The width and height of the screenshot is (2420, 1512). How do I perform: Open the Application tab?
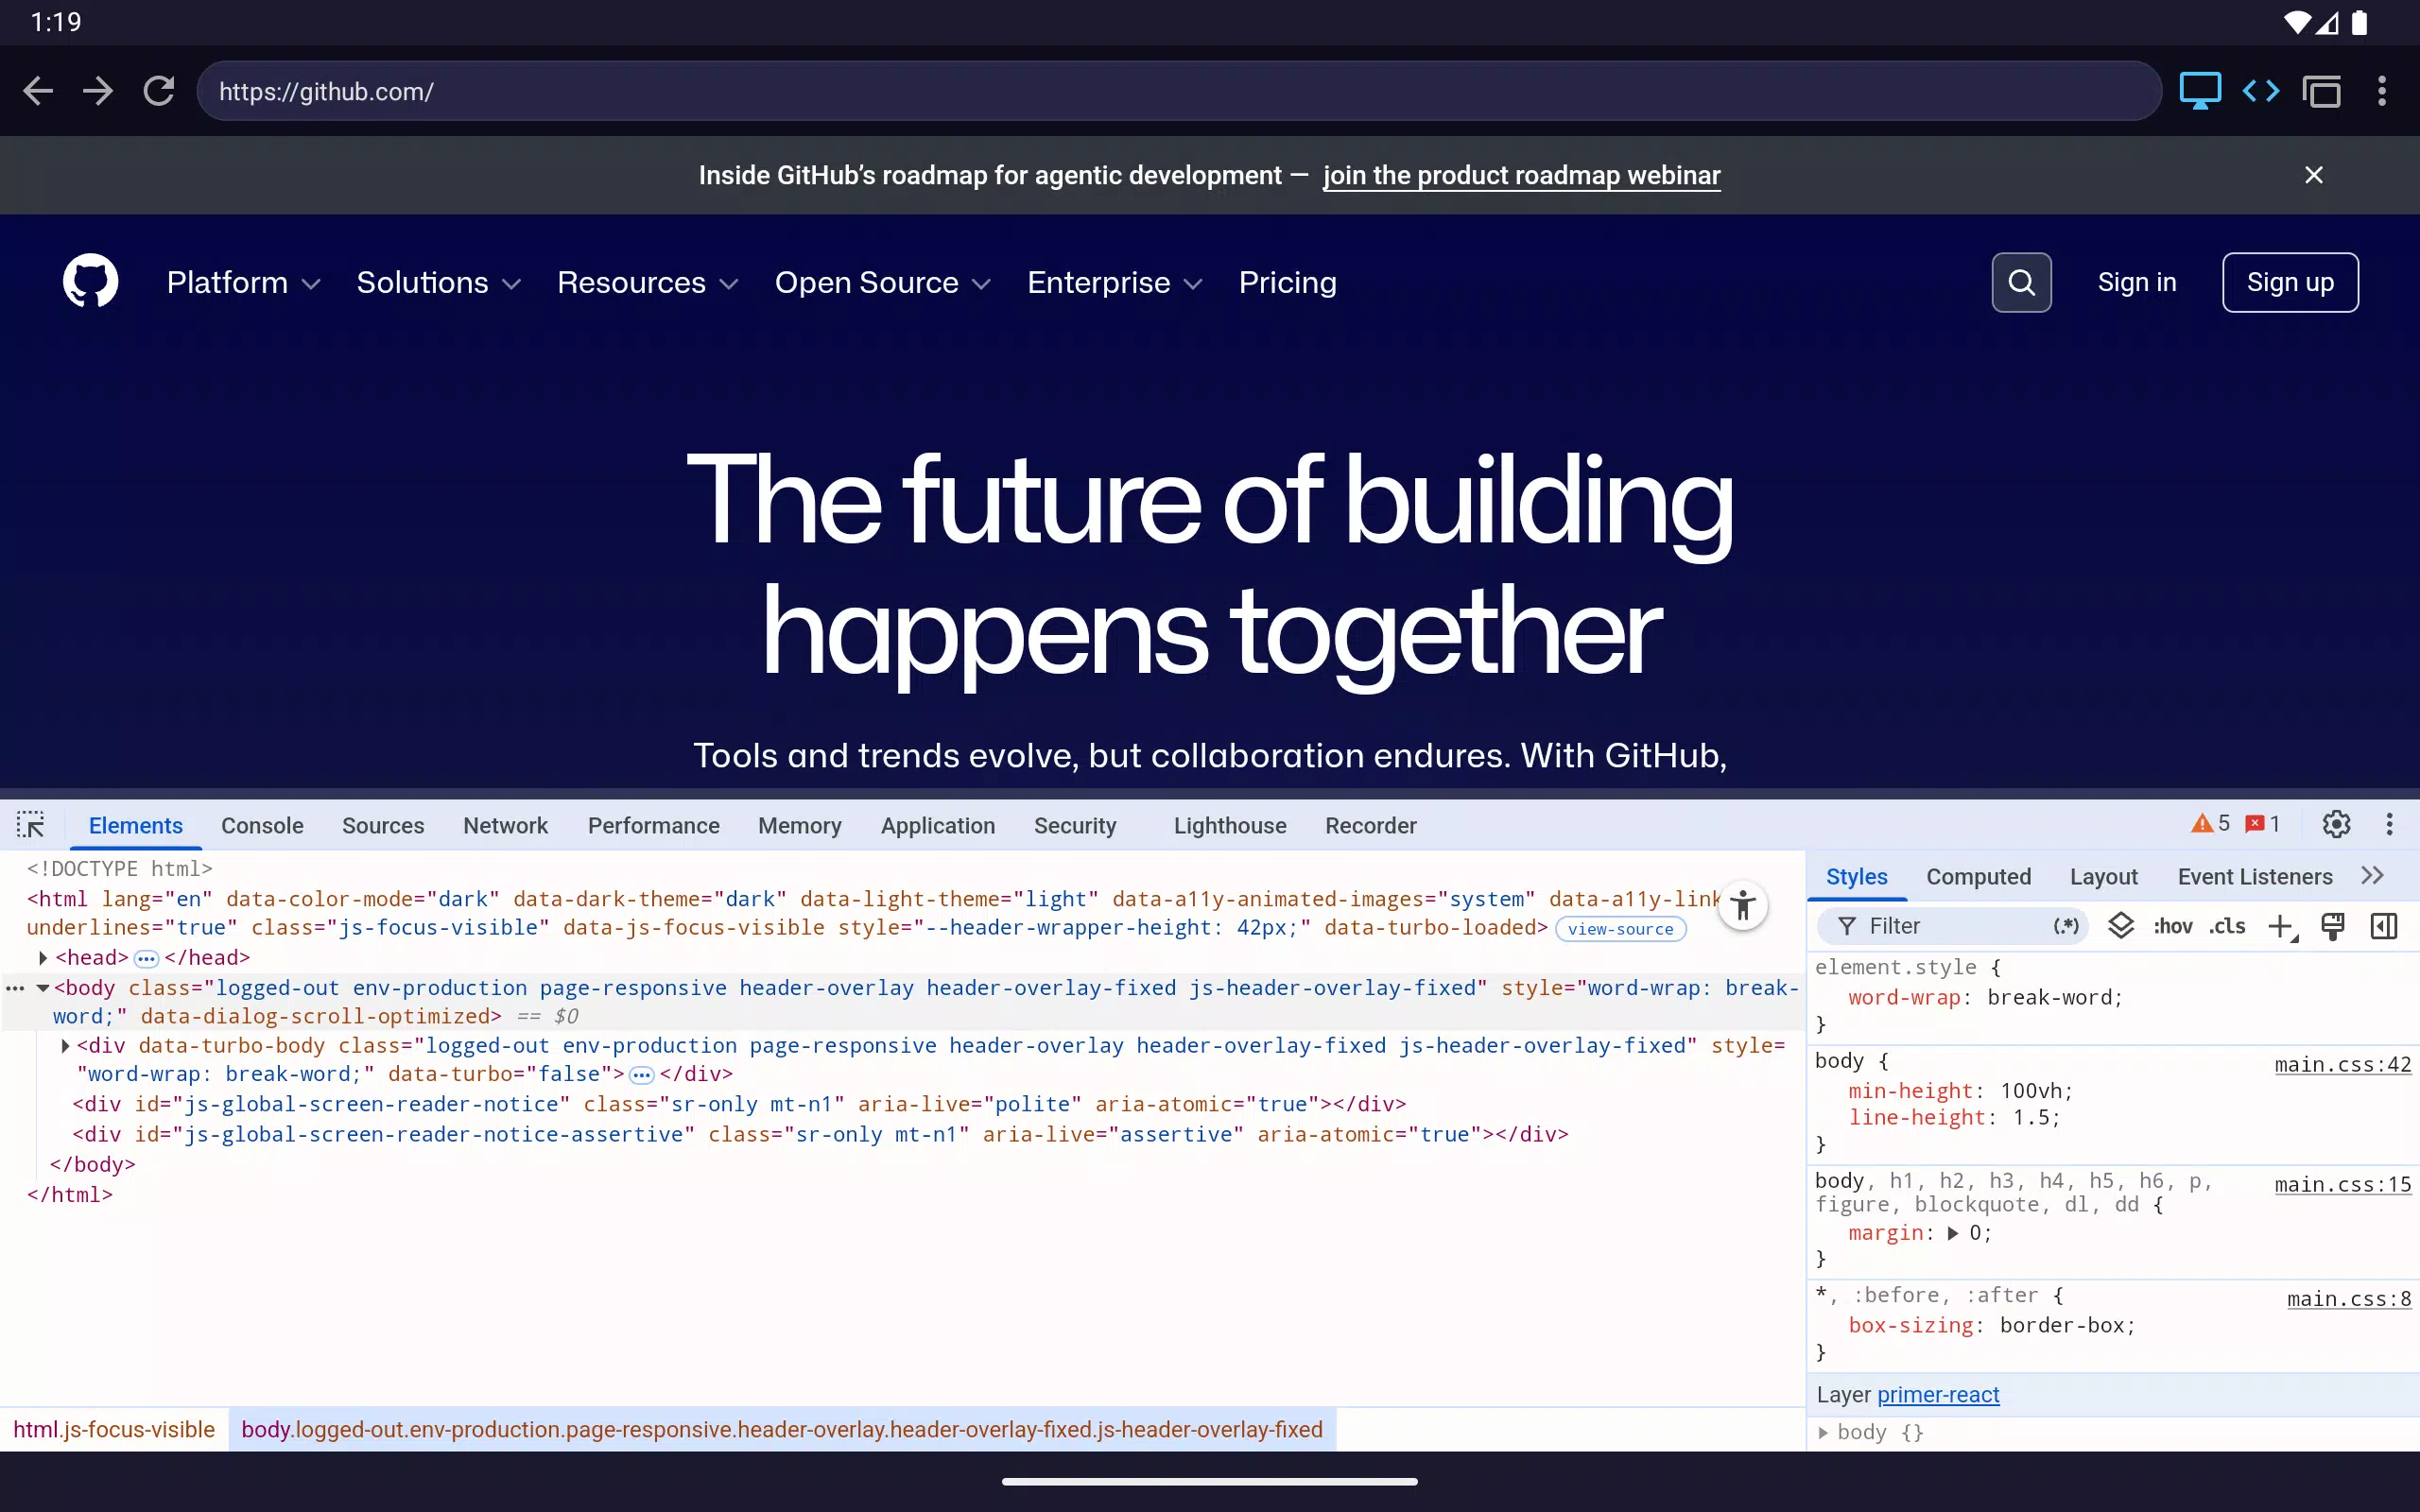coord(938,825)
